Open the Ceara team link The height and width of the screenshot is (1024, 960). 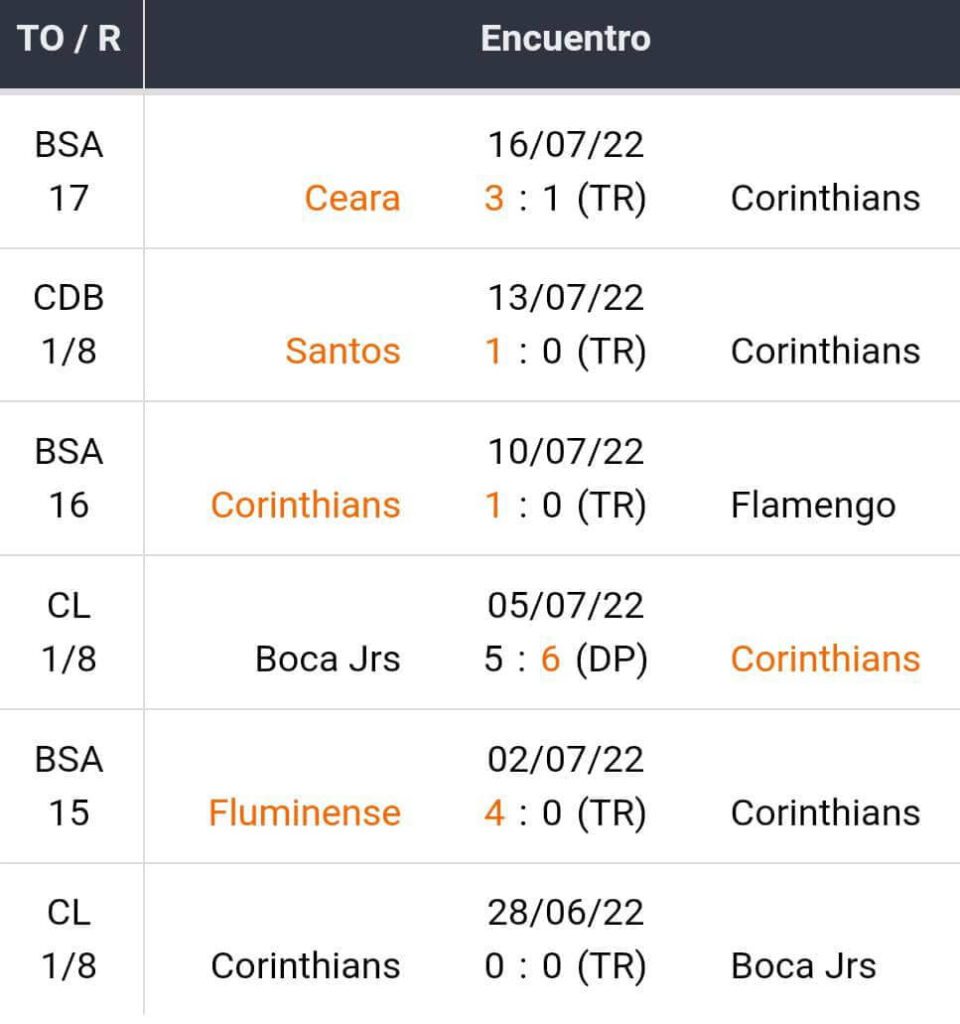tap(352, 198)
